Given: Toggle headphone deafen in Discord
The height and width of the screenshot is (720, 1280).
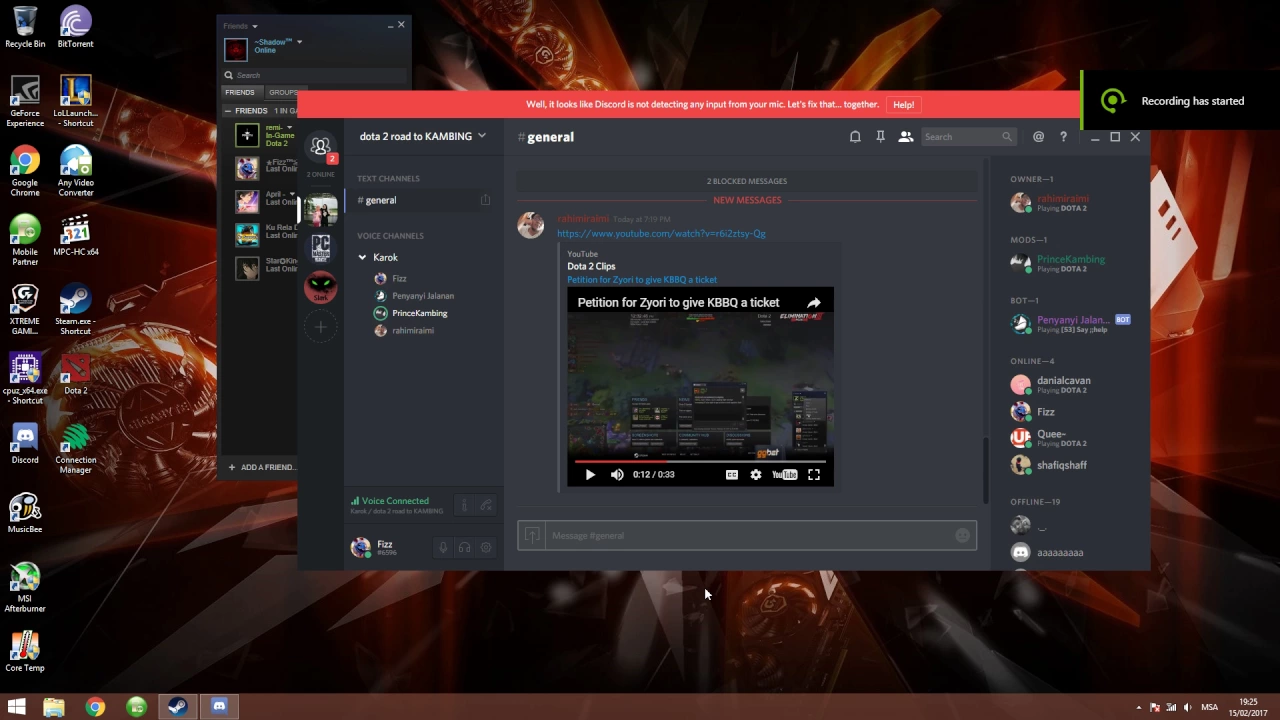Looking at the screenshot, I should pos(464,547).
